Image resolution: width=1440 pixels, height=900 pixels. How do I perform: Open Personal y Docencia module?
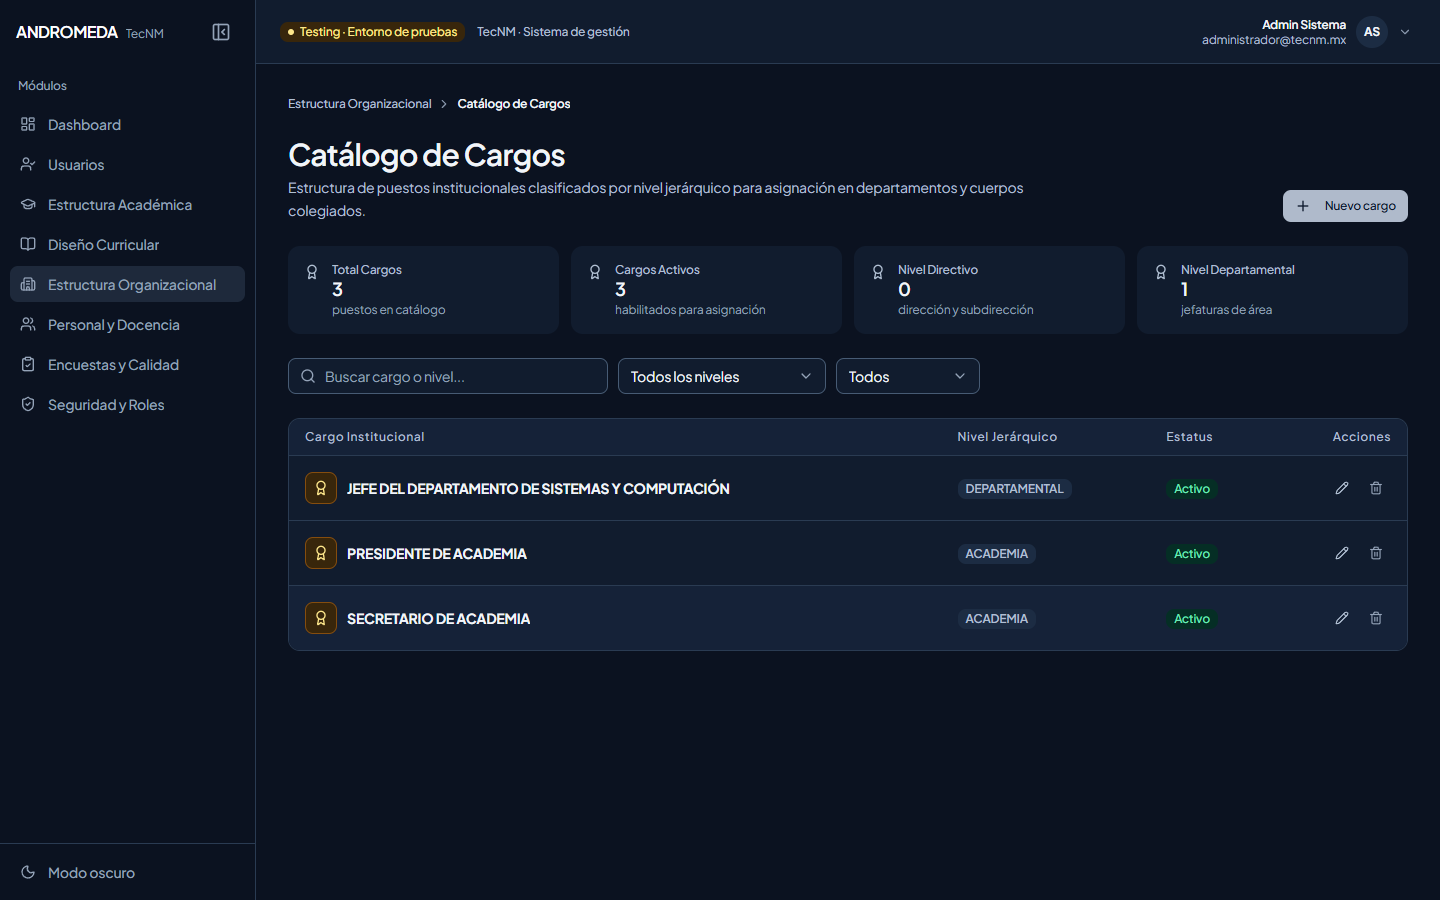click(127, 325)
